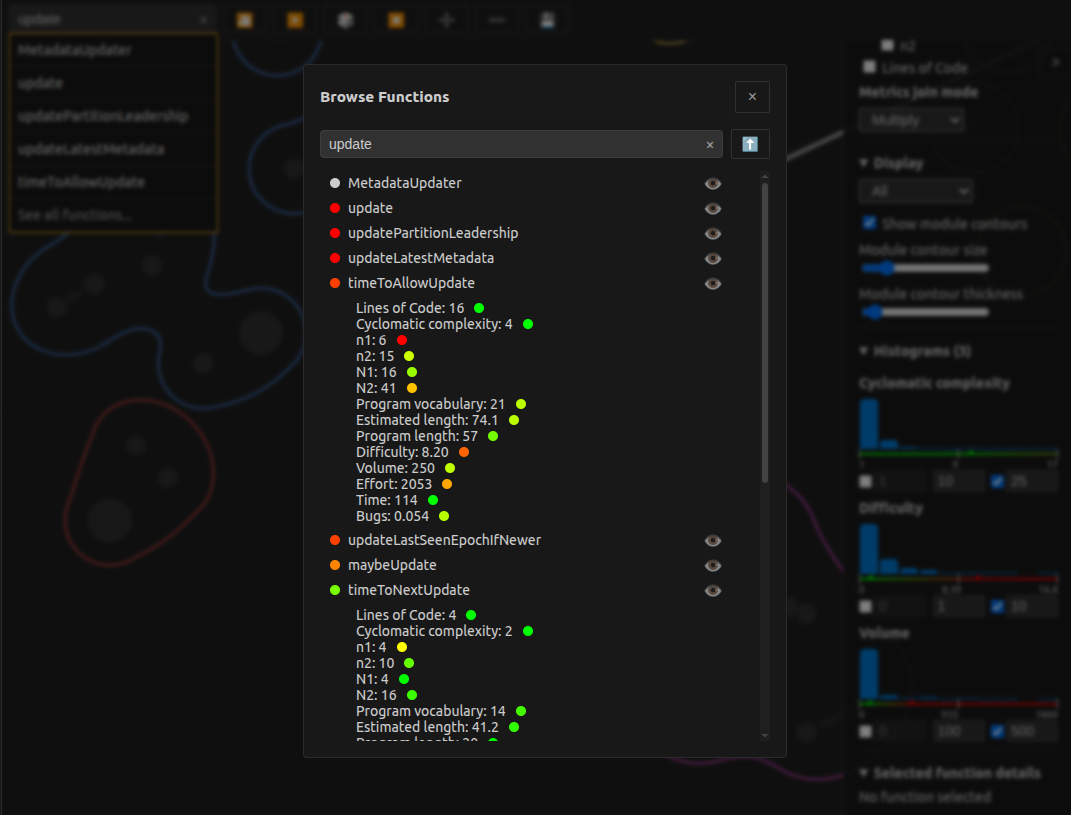
Task: Click the orange indicator after 'Effort: 2053'
Action: (447, 484)
